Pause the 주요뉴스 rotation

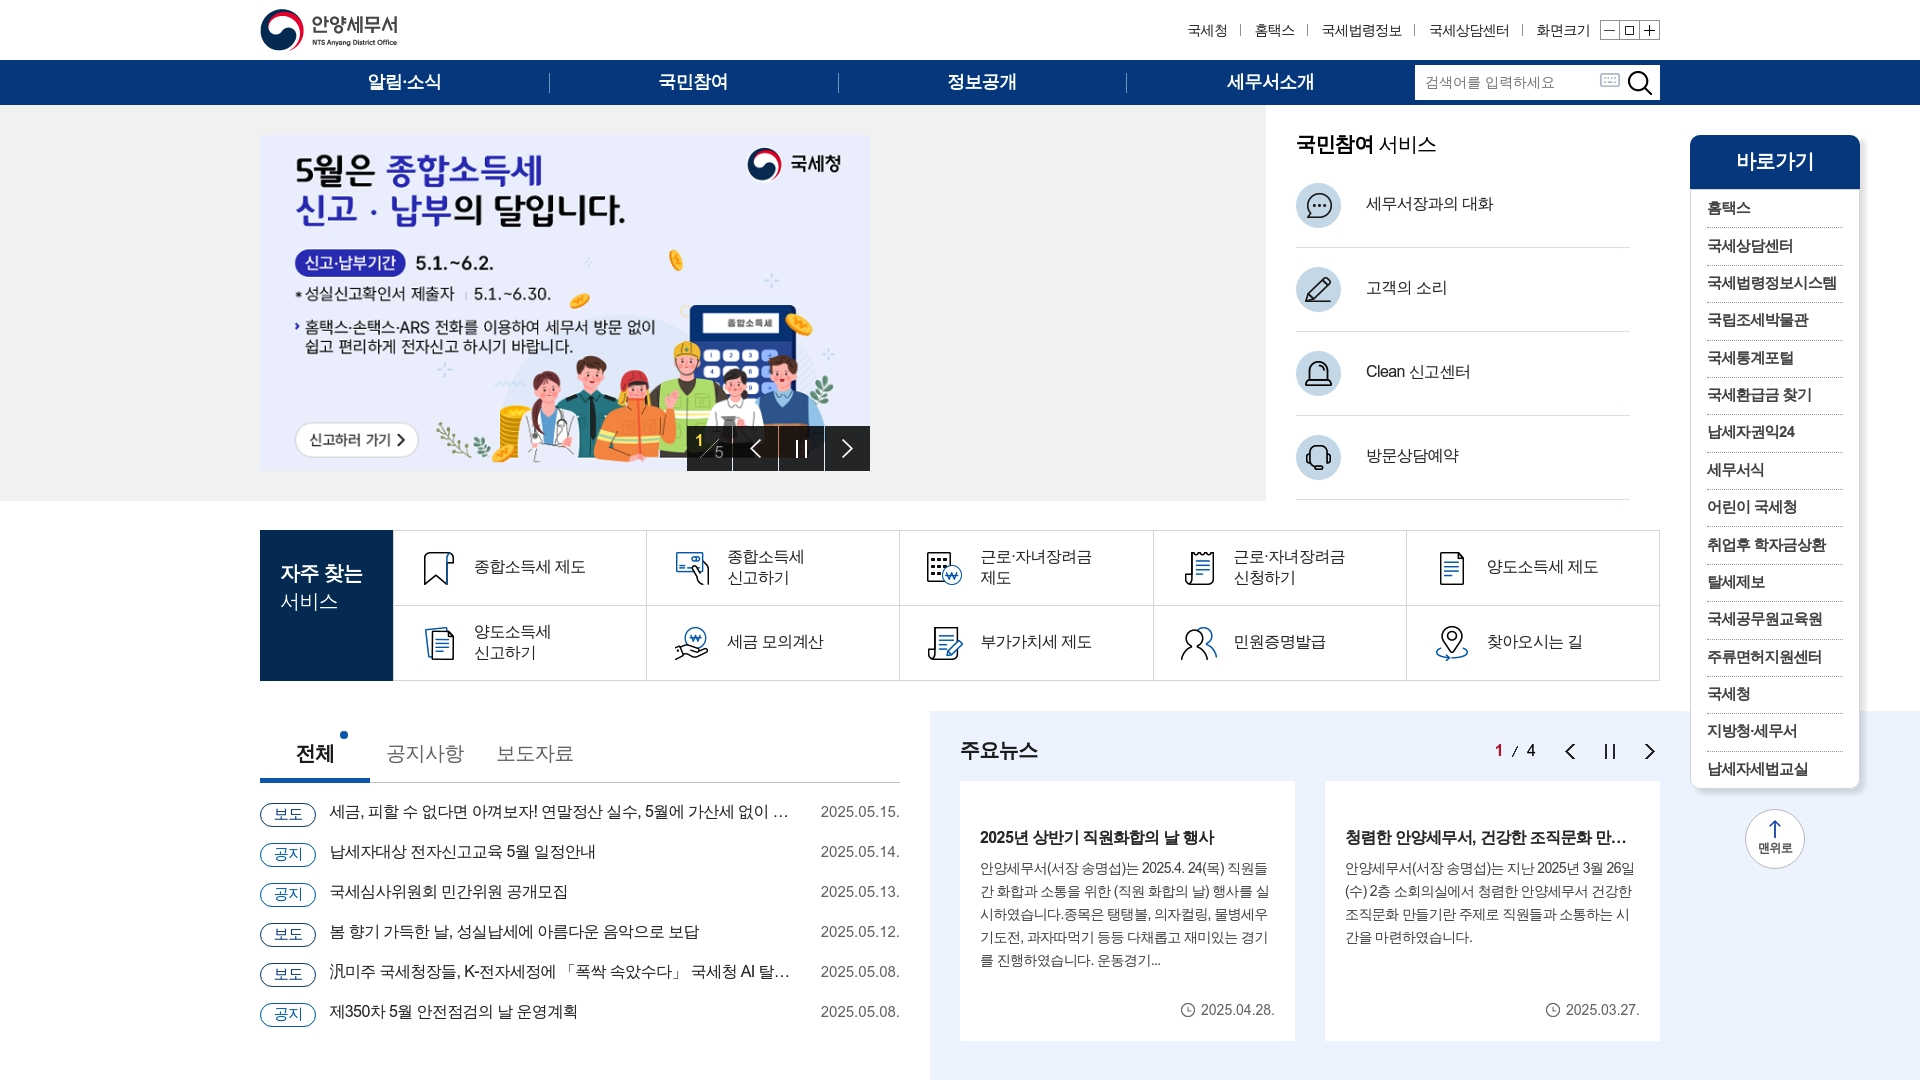[x=1610, y=751]
